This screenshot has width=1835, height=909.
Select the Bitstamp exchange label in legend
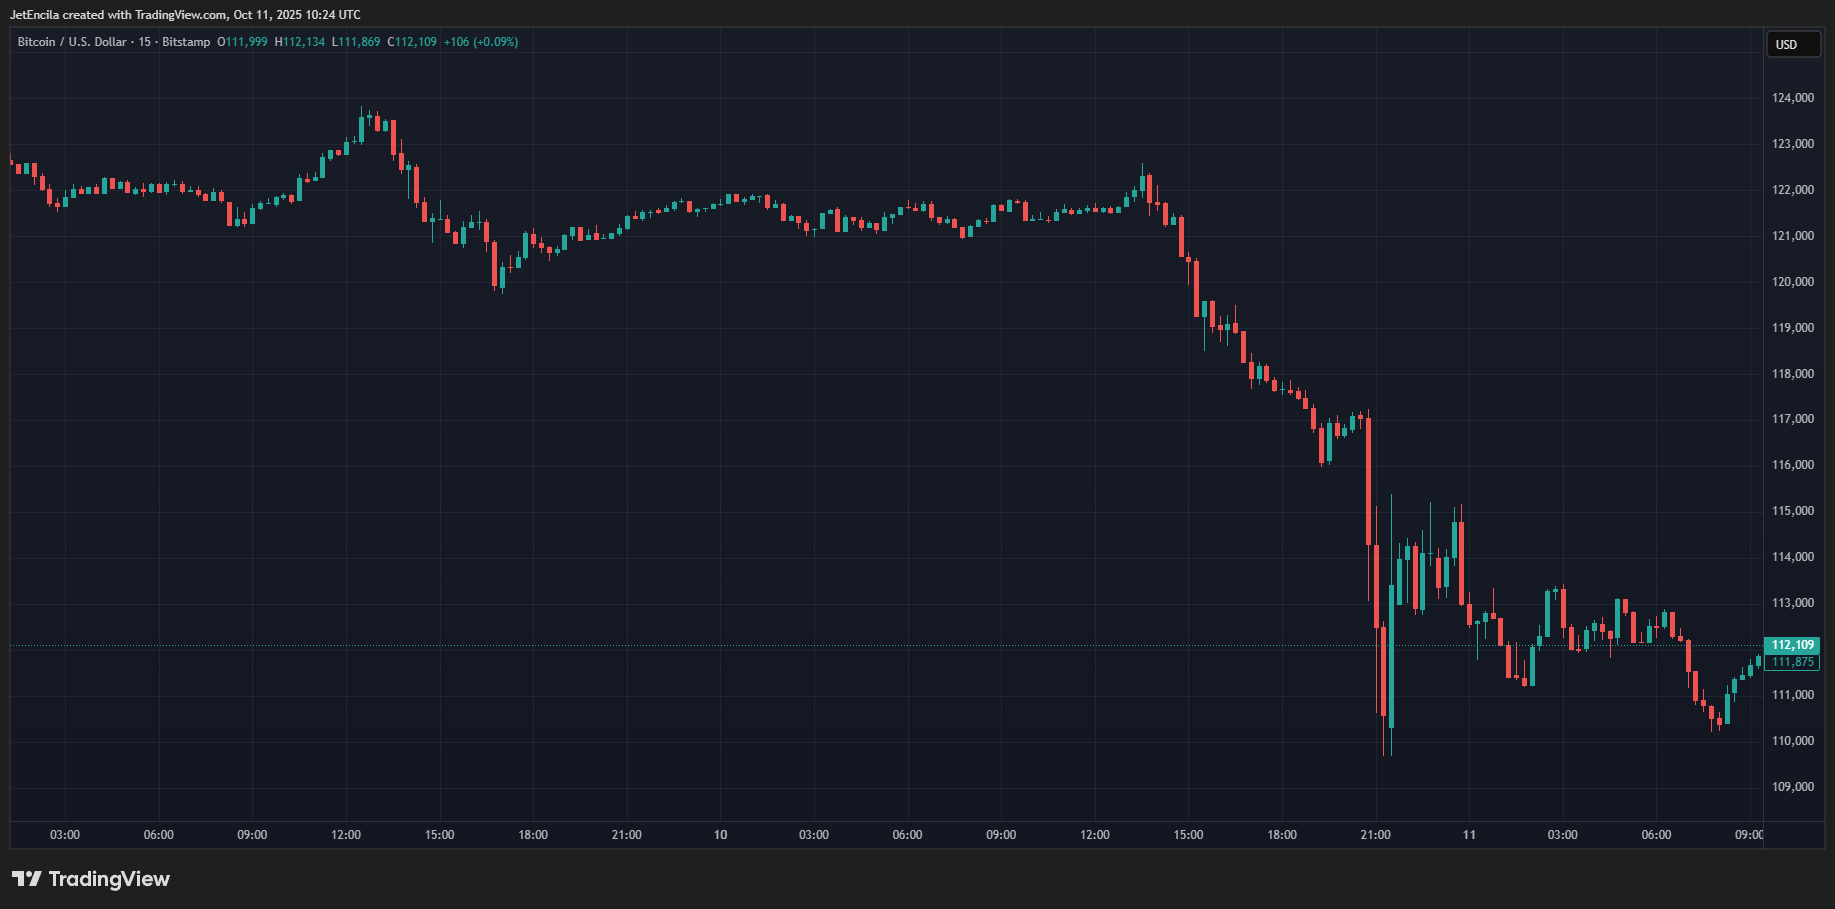point(186,42)
